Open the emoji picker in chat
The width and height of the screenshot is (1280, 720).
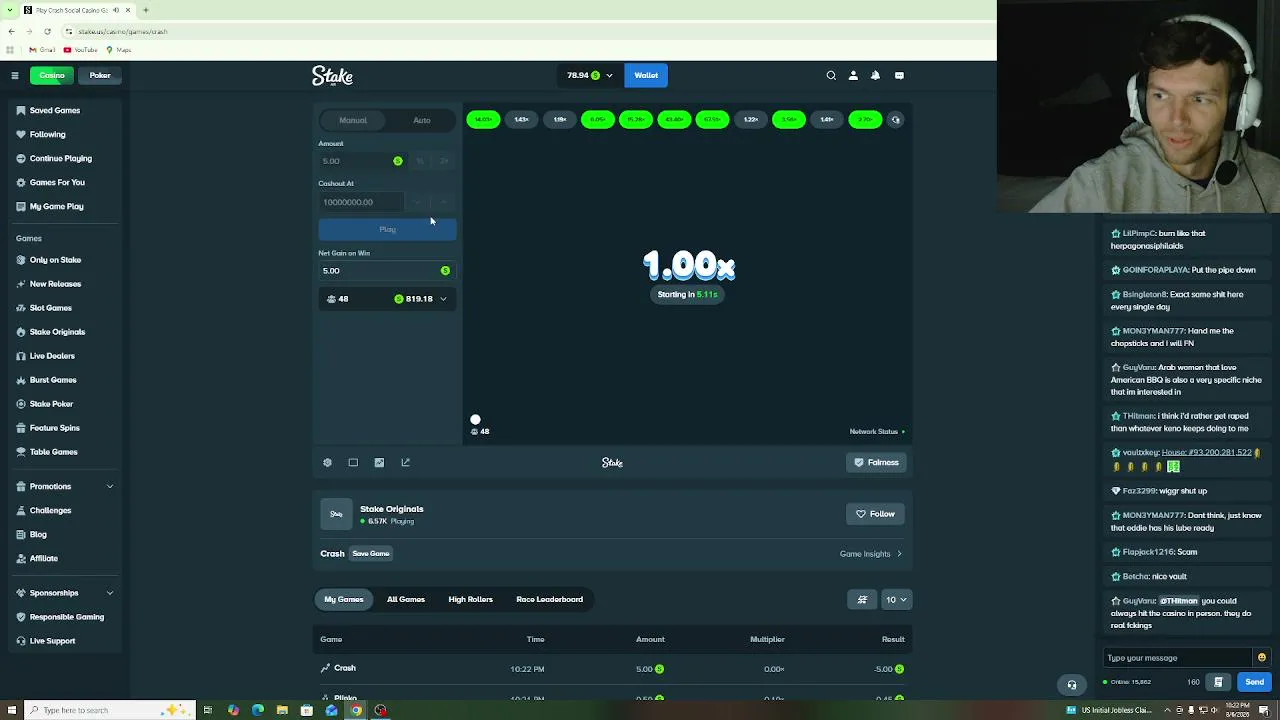(1261, 658)
